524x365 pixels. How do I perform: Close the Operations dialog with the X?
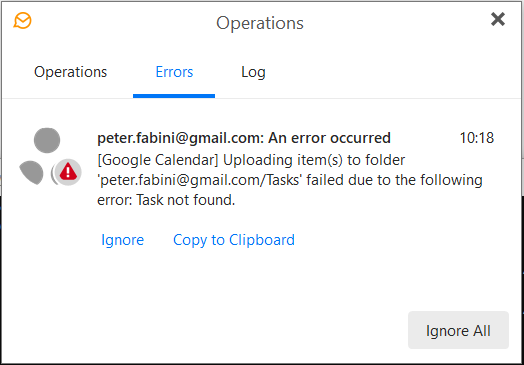coord(498,19)
